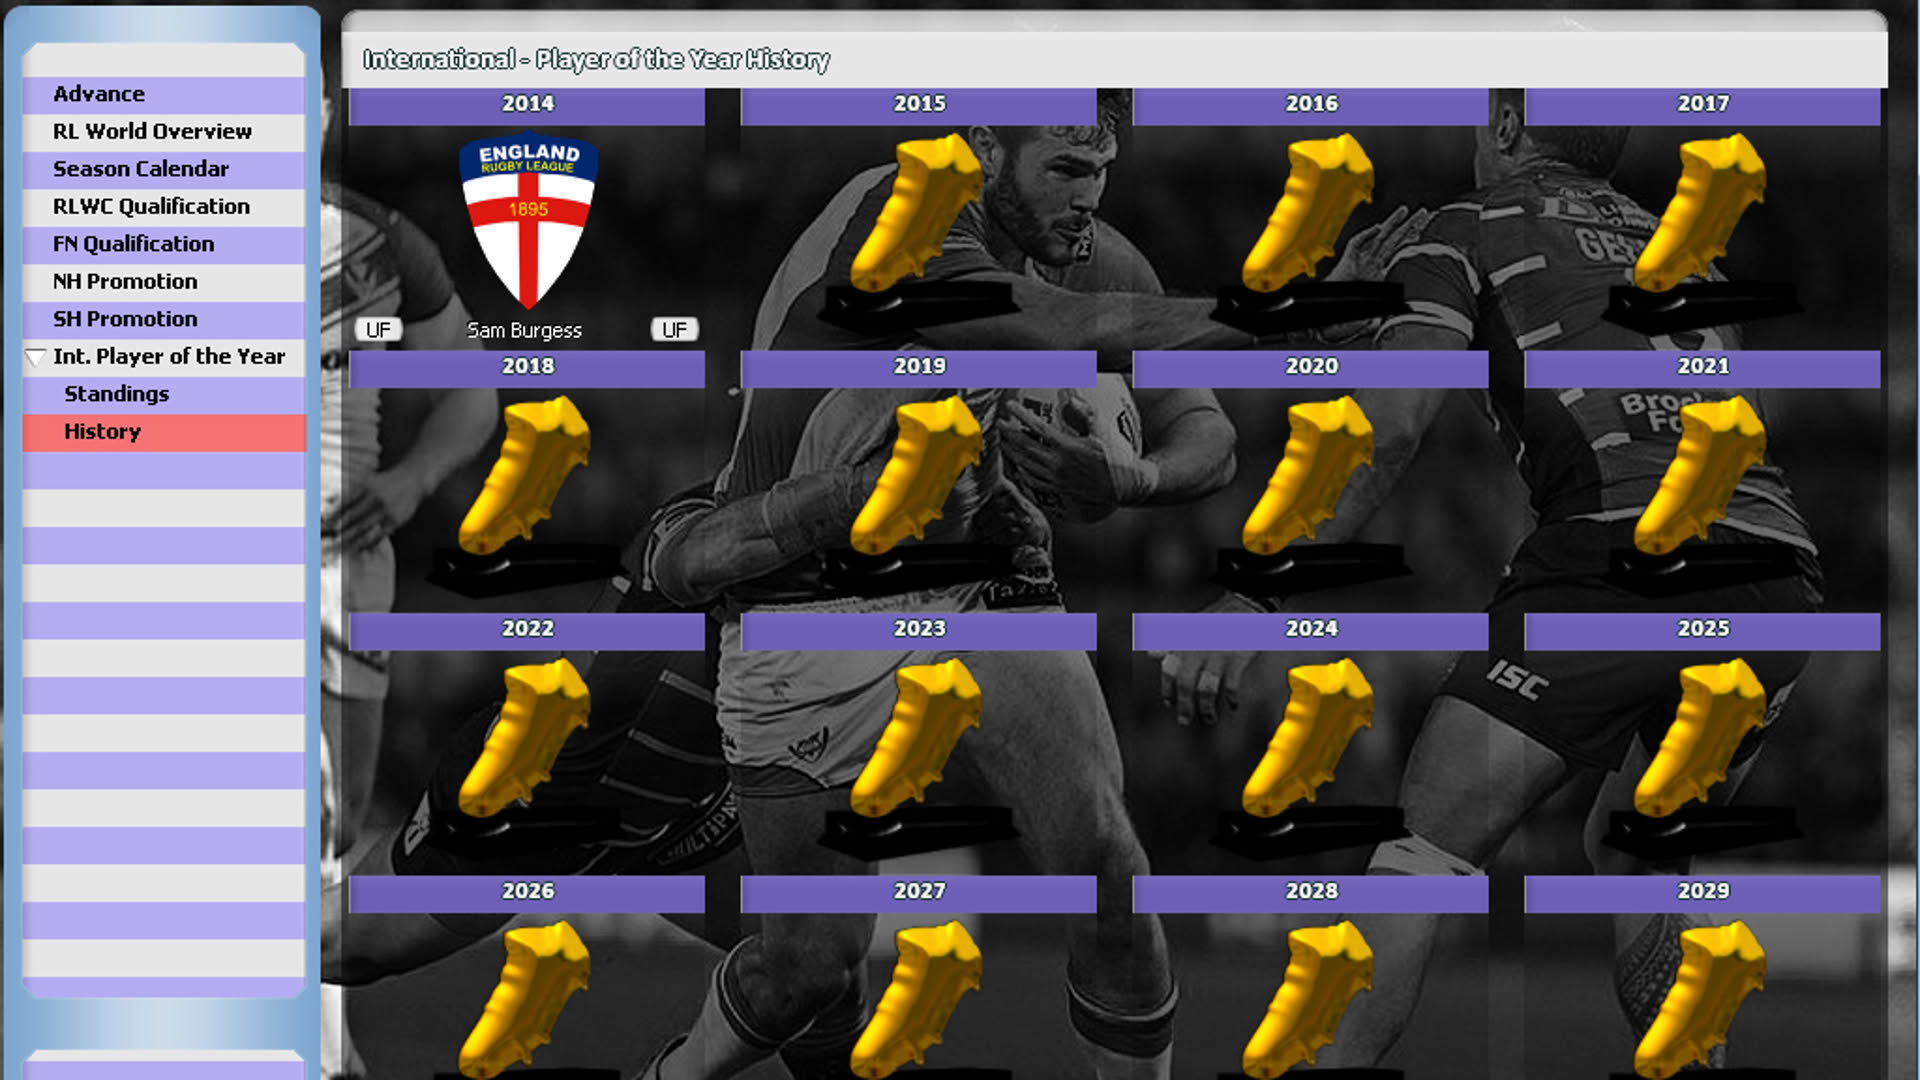This screenshot has width=1920, height=1080.
Task: Select the 2020 golden boot trophy
Action: click(1311, 495)
